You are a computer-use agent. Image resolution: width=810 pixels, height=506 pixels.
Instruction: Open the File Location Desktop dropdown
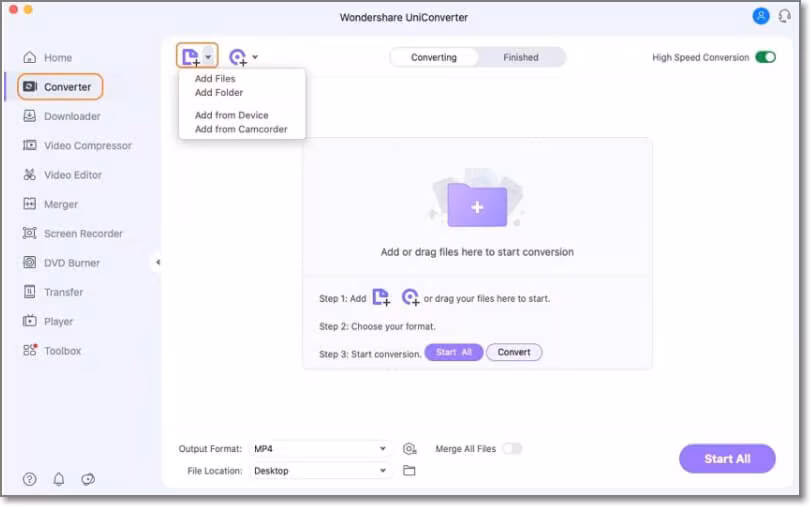click(x=320, y=470)
